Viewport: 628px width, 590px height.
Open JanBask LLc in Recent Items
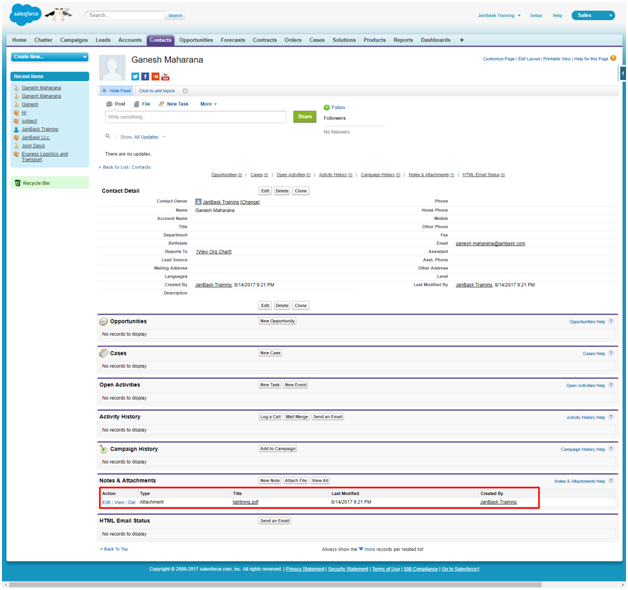36,138
